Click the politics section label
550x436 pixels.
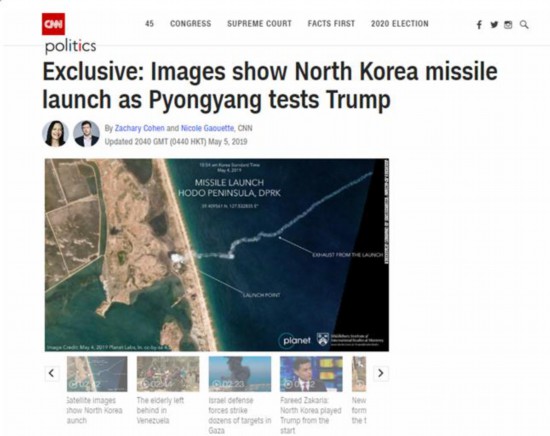tap(71, 46)
